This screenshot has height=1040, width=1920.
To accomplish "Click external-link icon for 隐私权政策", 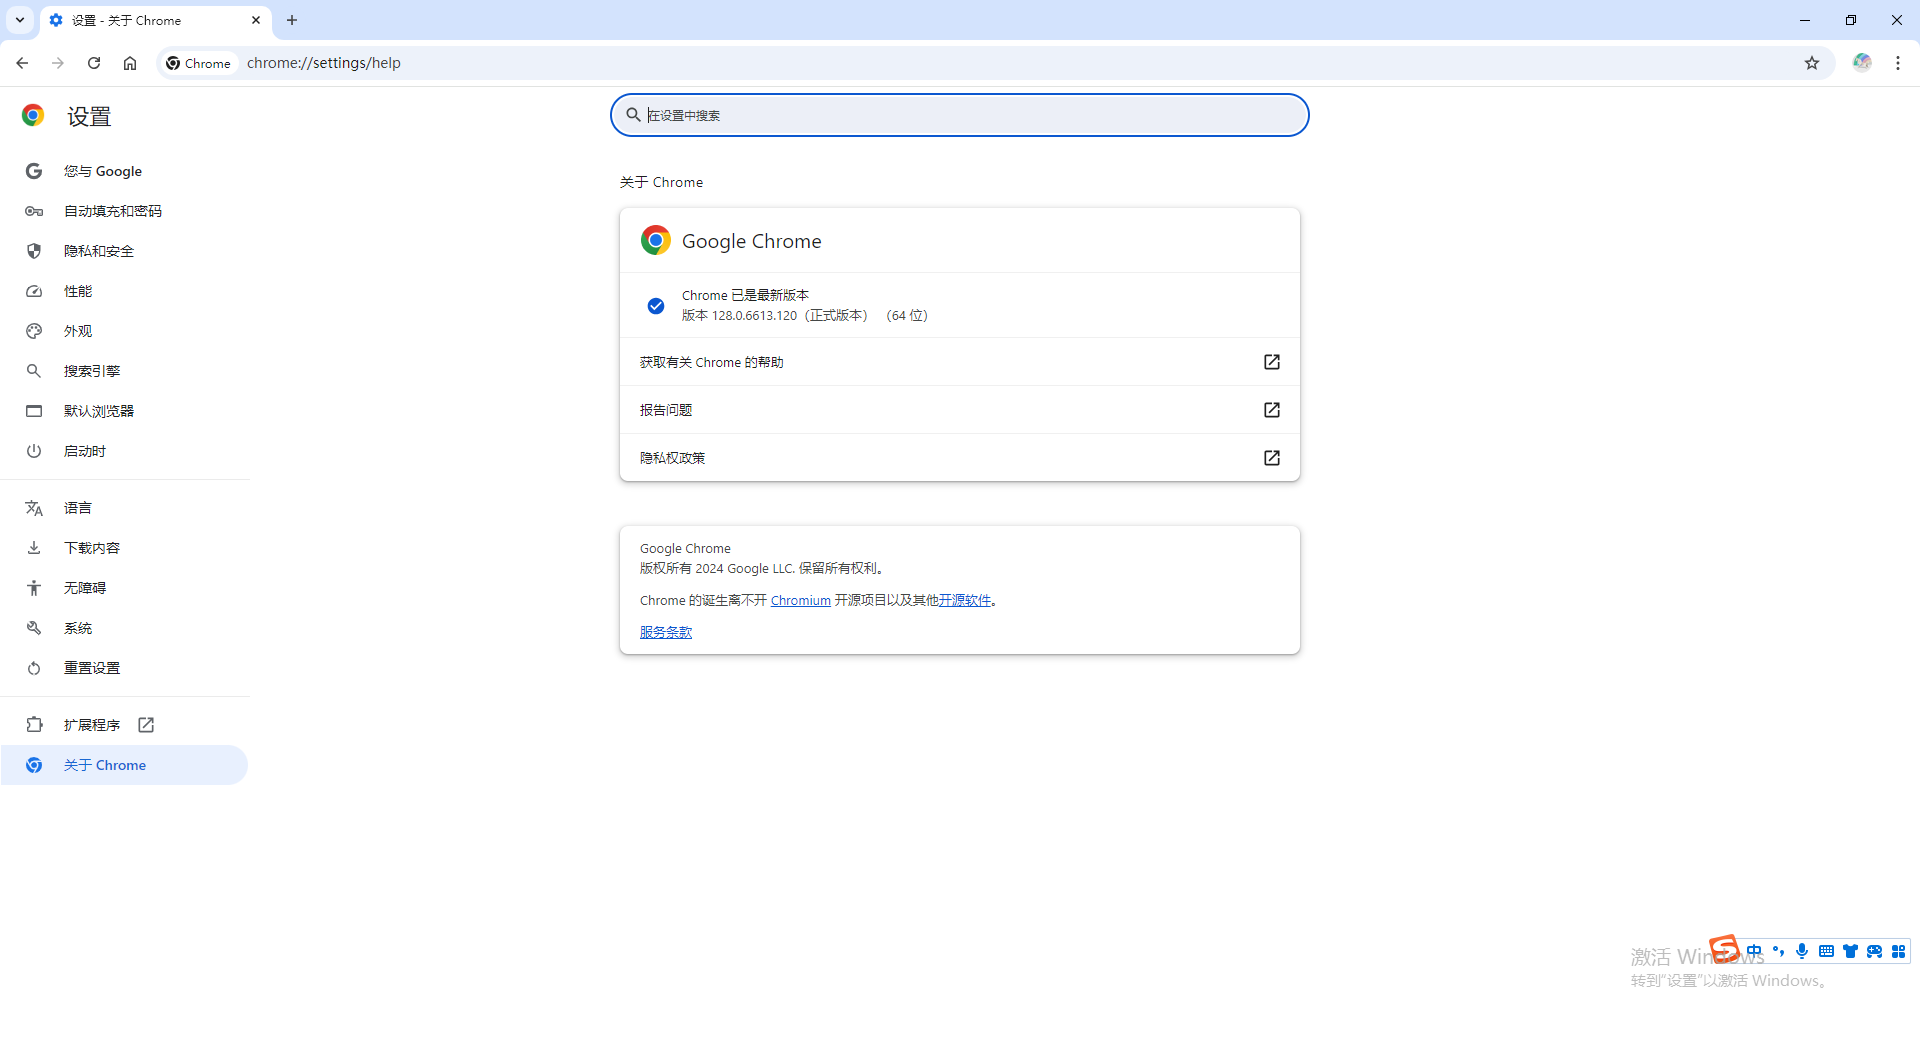I will 1272,458.
